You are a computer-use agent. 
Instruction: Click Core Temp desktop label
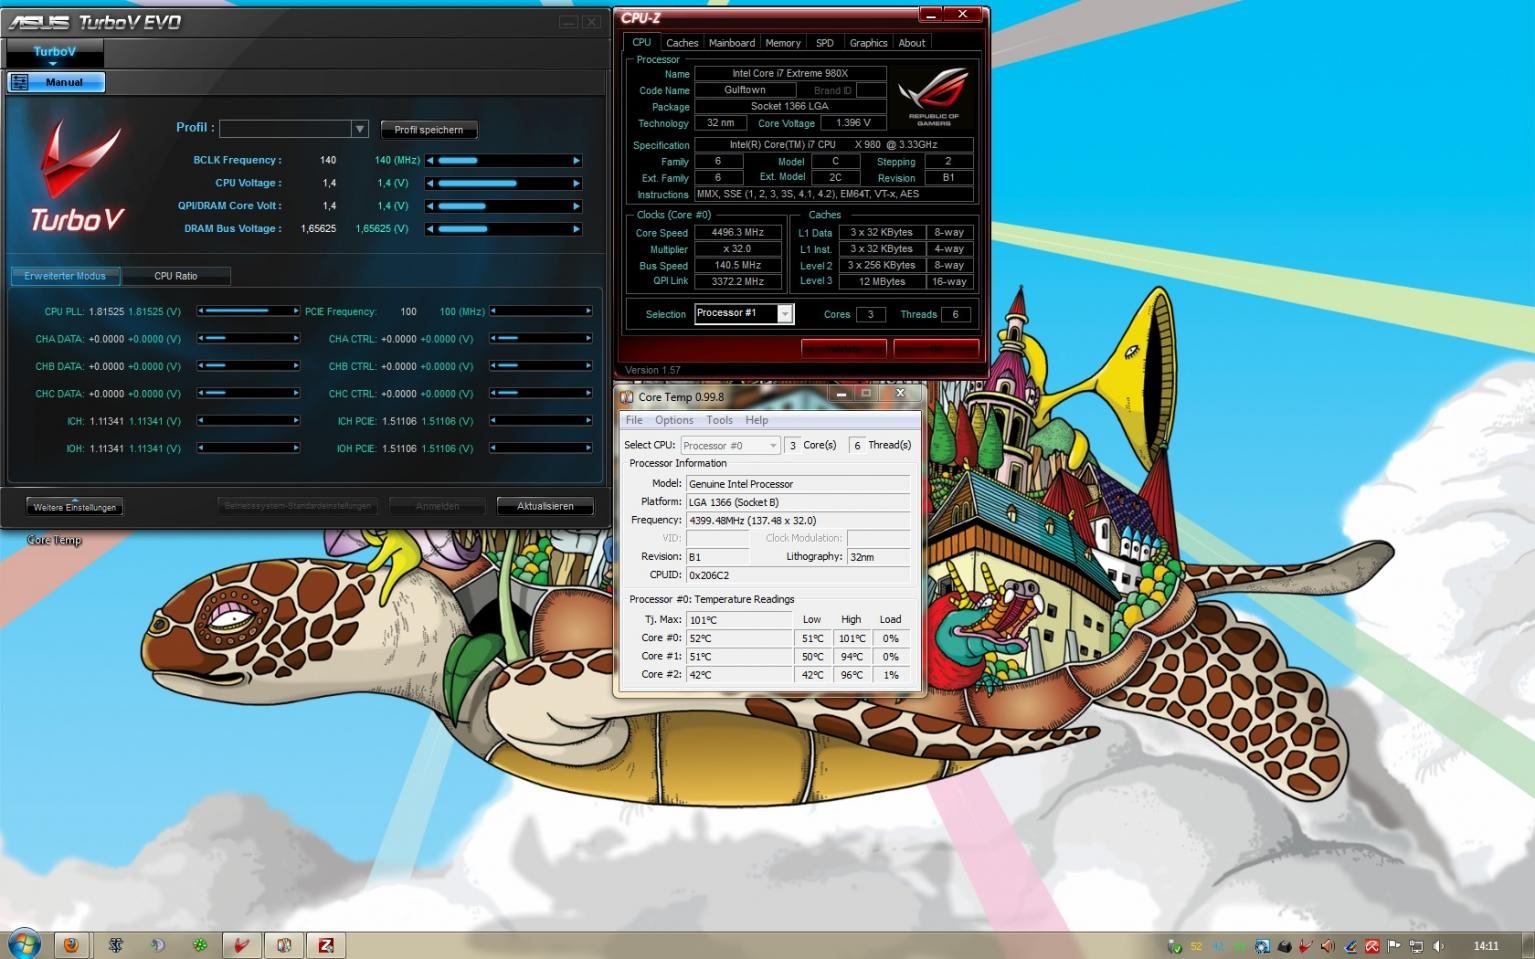click(54, 540)
